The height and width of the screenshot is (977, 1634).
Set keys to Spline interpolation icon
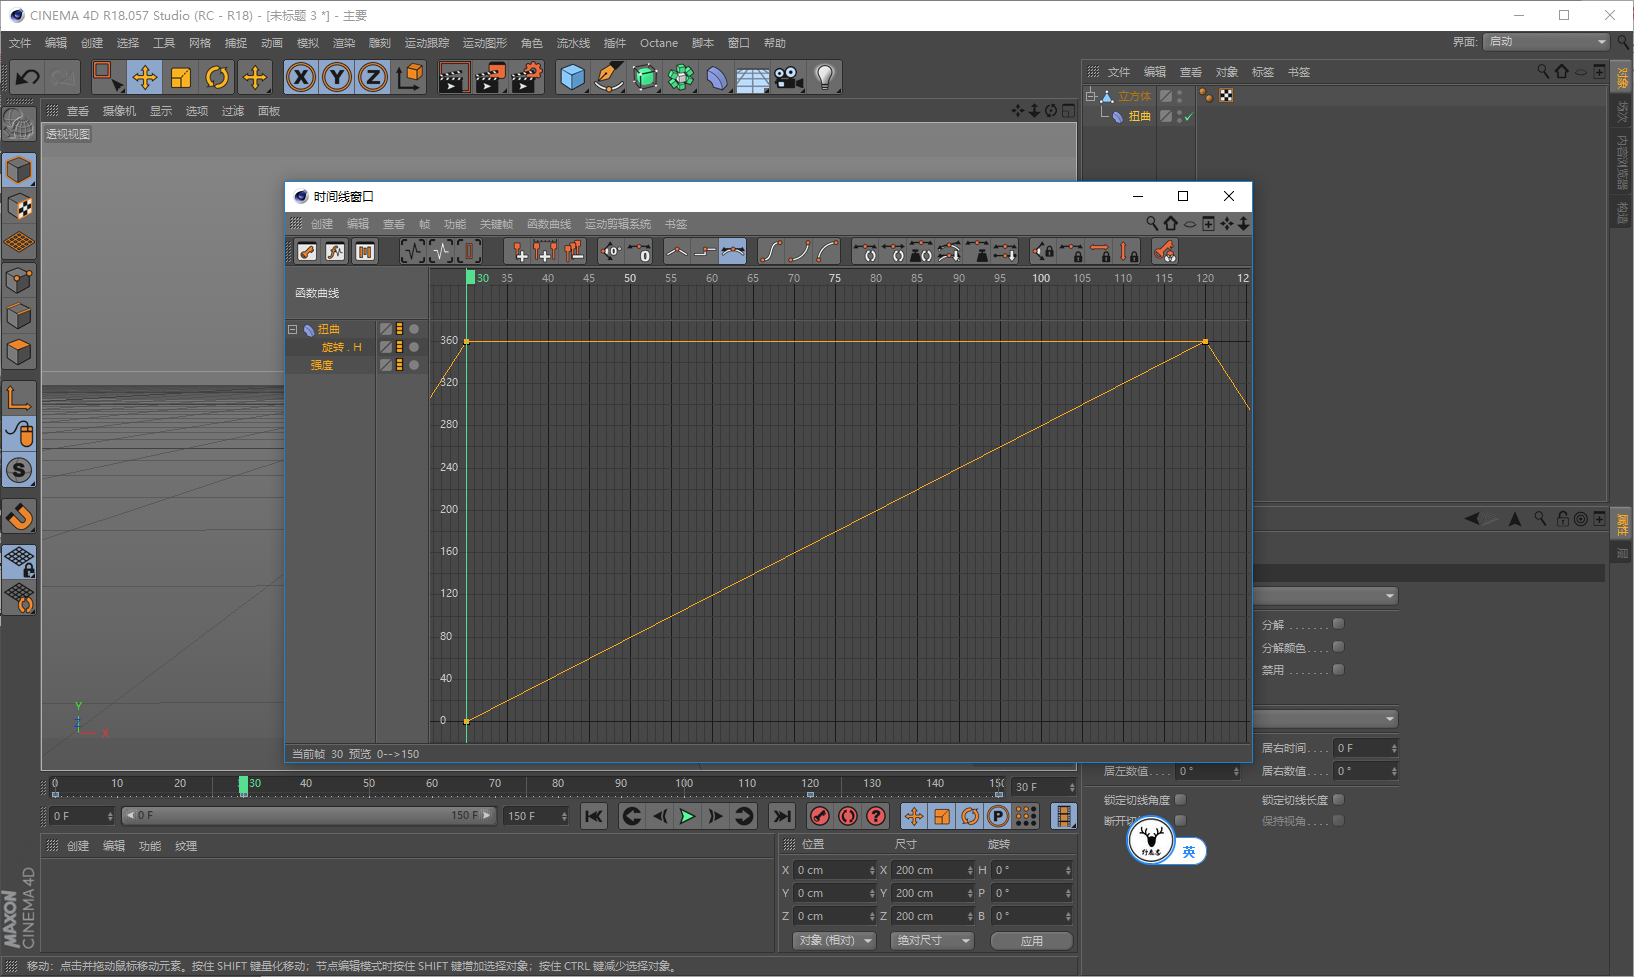(733, 252)
